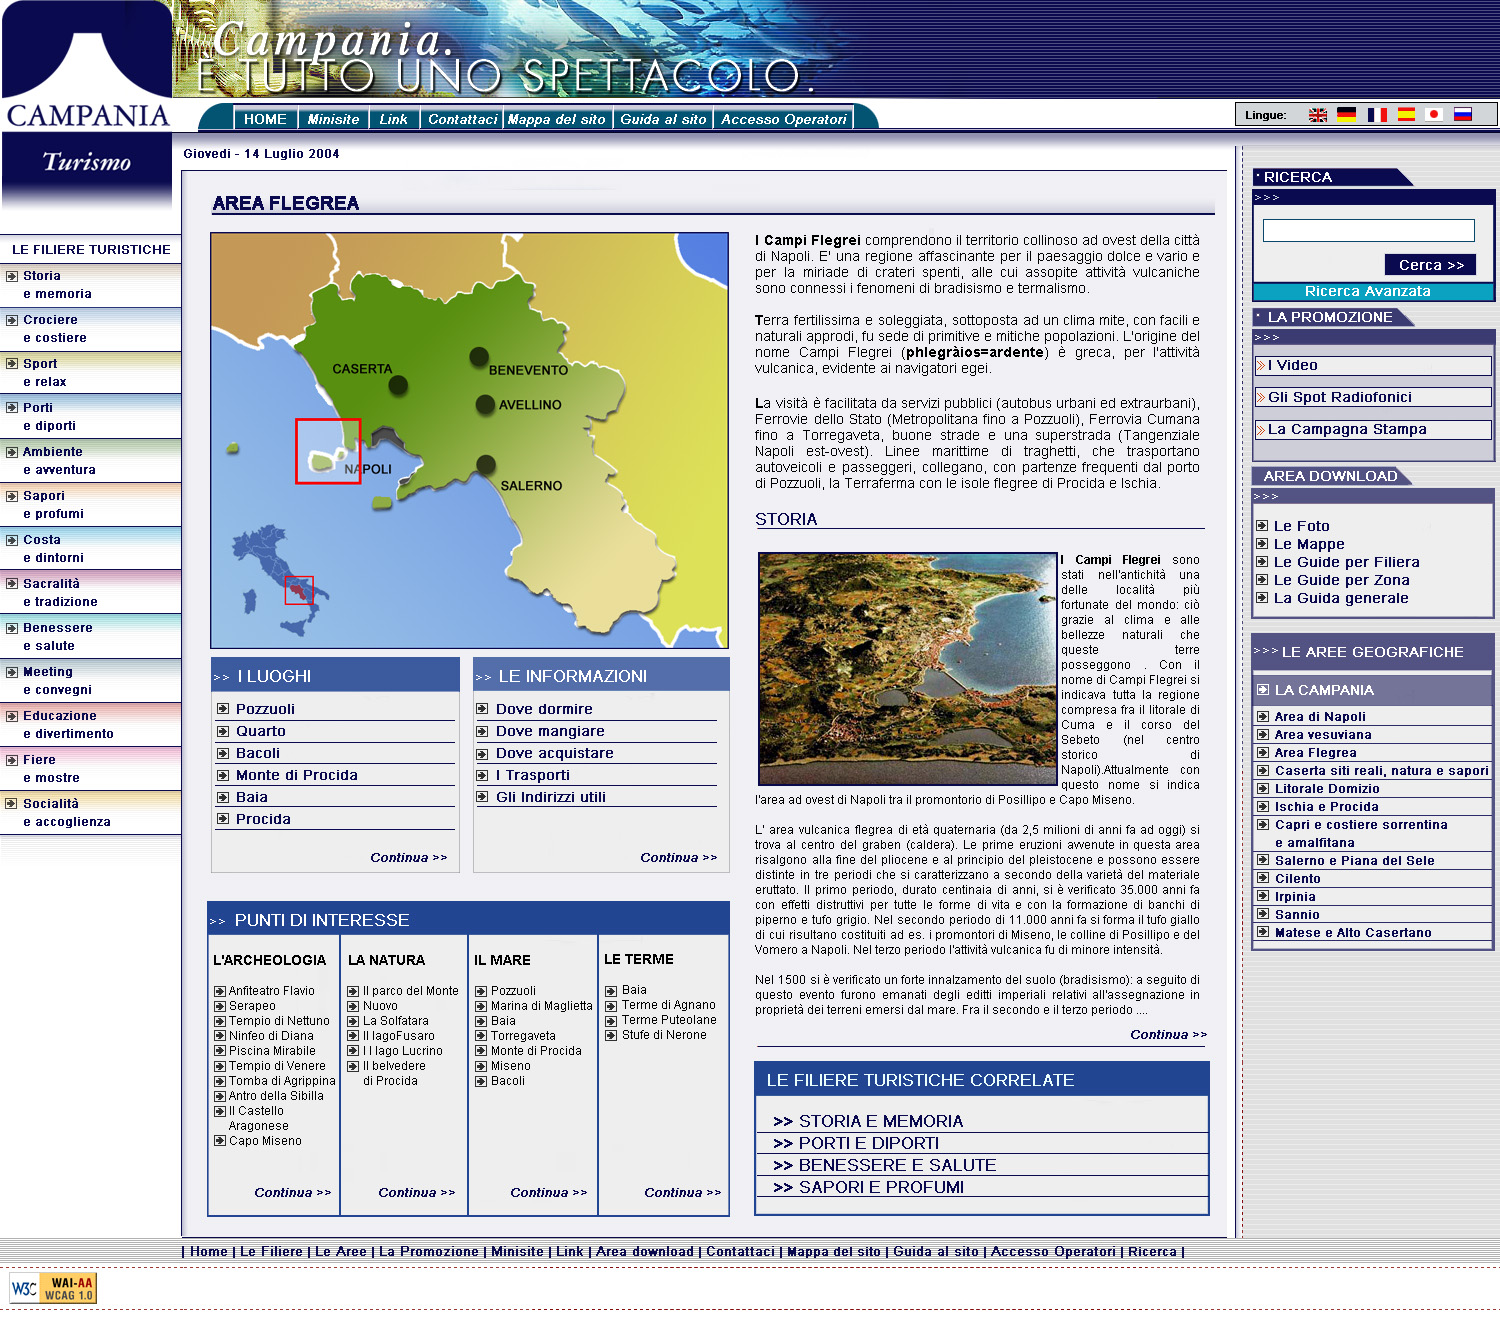Click the Campi Flegrei aerial photo
Viewport: 1500px width, 1324px height.
point(907,669)
